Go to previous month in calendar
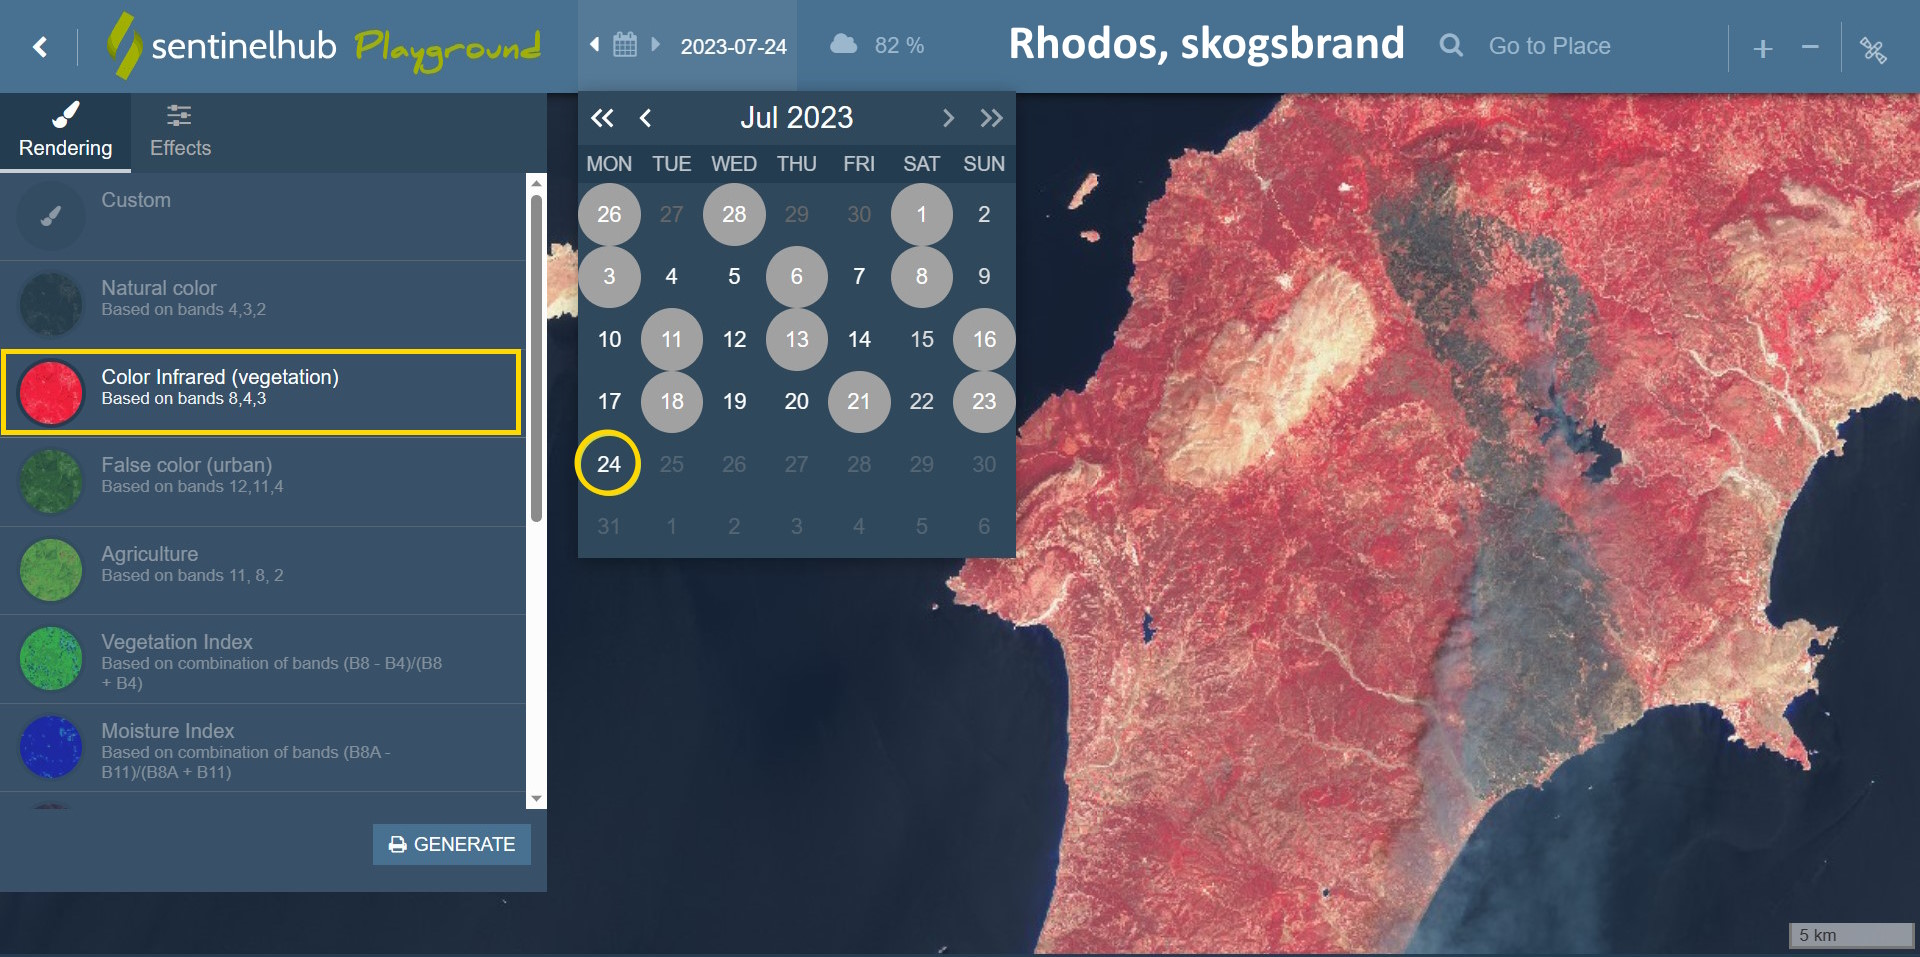The height and width of the screenshot is (957, 1920). tap(646, 118)
